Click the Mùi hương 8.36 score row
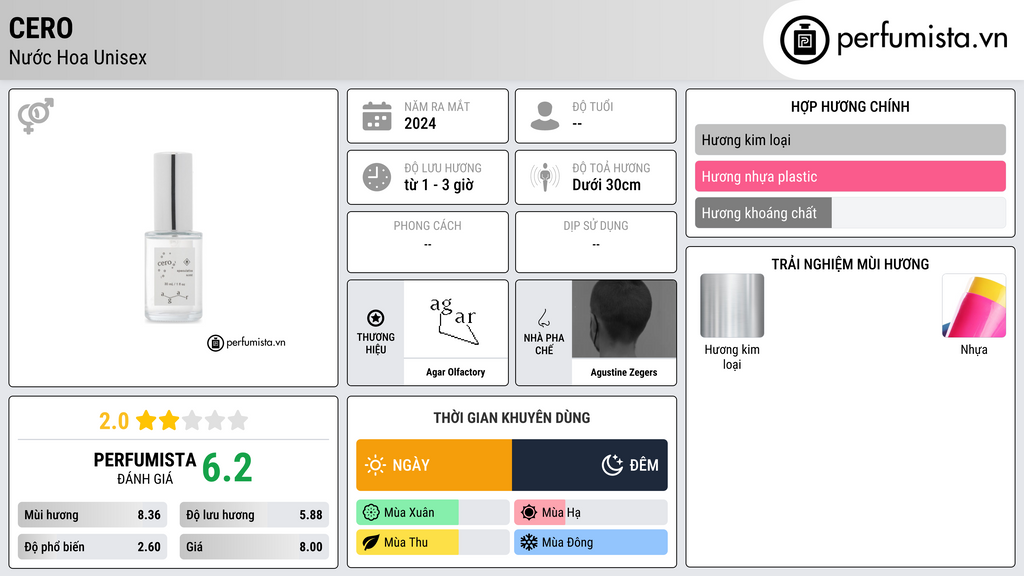 [93, 515]
